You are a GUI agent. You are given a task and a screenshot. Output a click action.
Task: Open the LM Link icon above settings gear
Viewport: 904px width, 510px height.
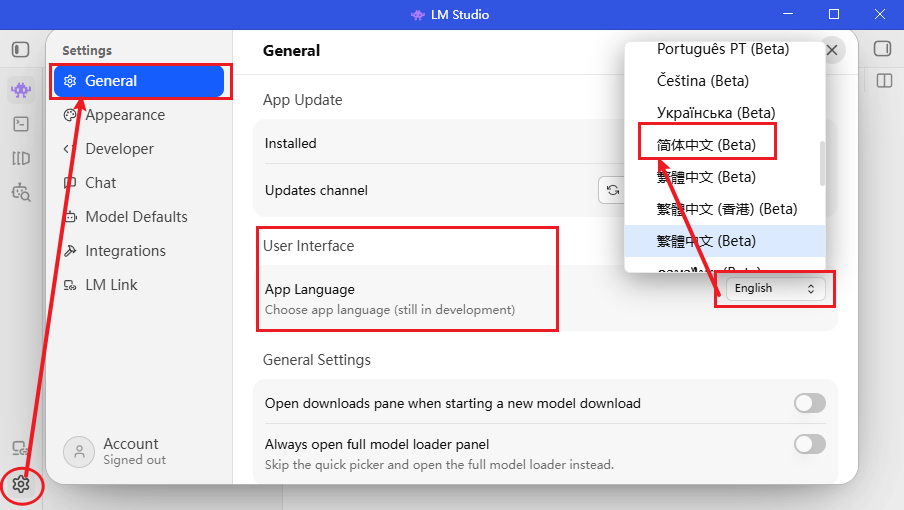[20, 448]
